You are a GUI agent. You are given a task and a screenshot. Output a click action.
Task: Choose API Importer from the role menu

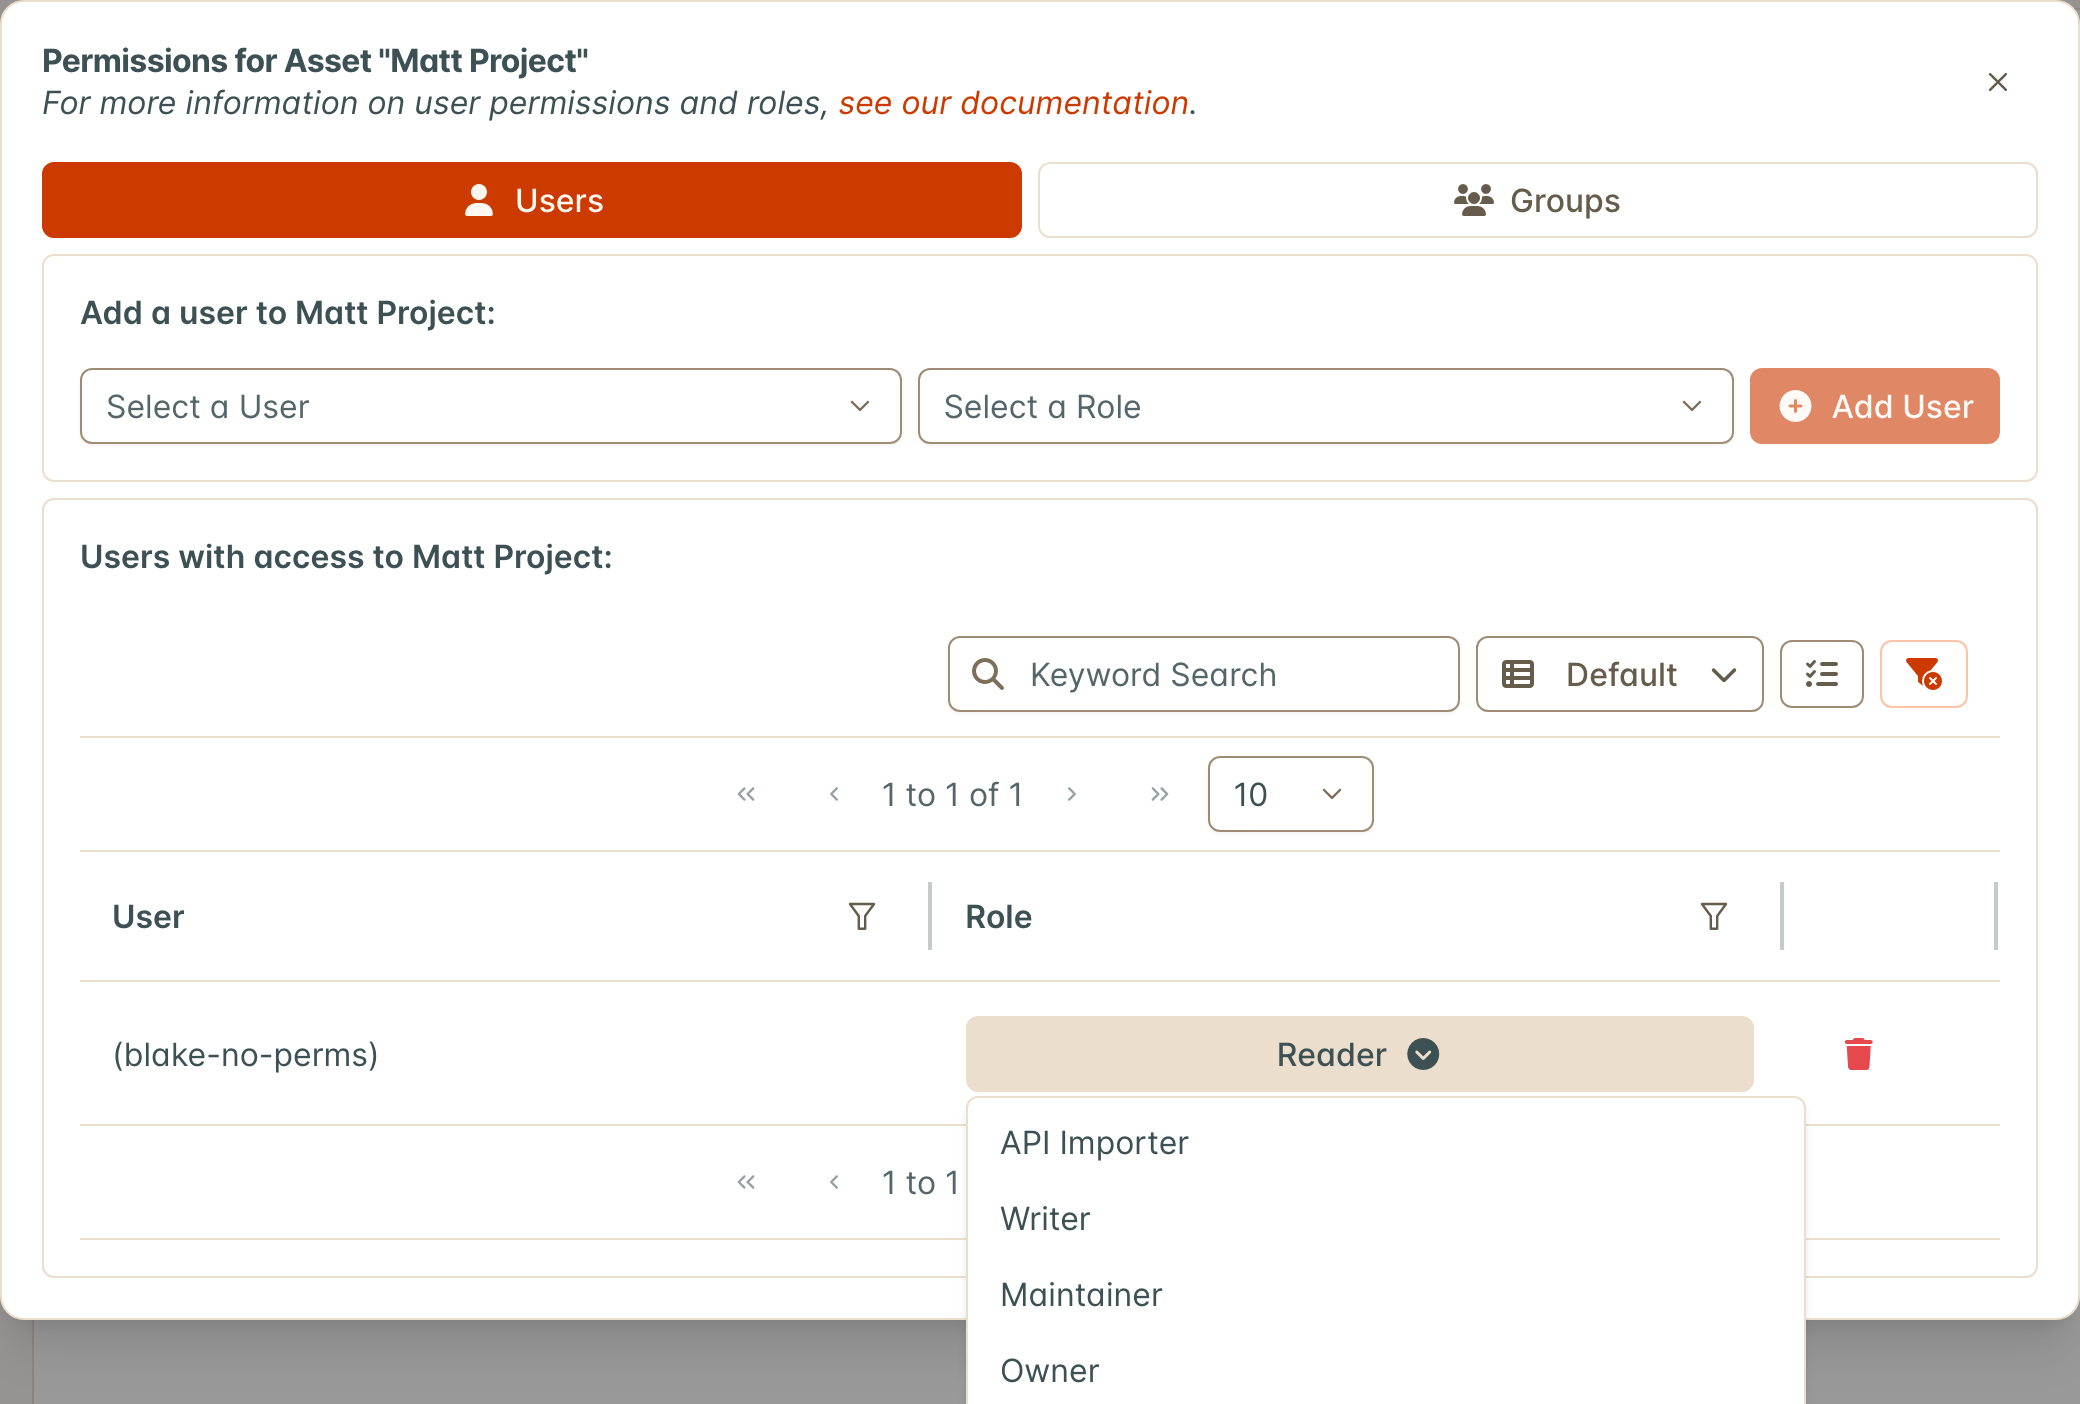(1385, 1142)
